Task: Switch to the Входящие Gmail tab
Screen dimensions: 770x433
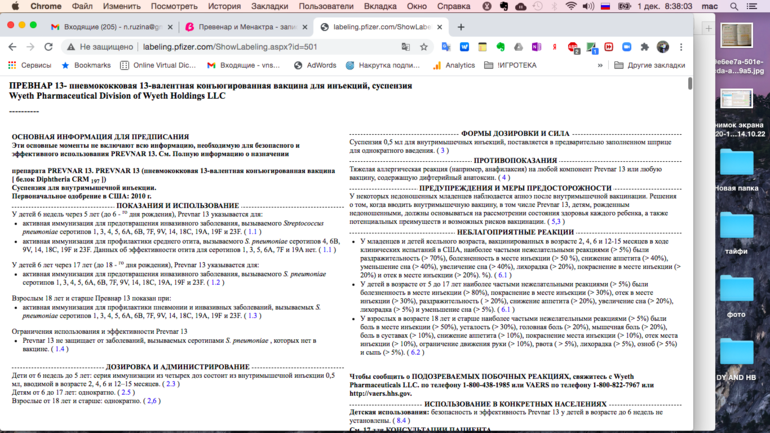Action: [x=107, y=27]
